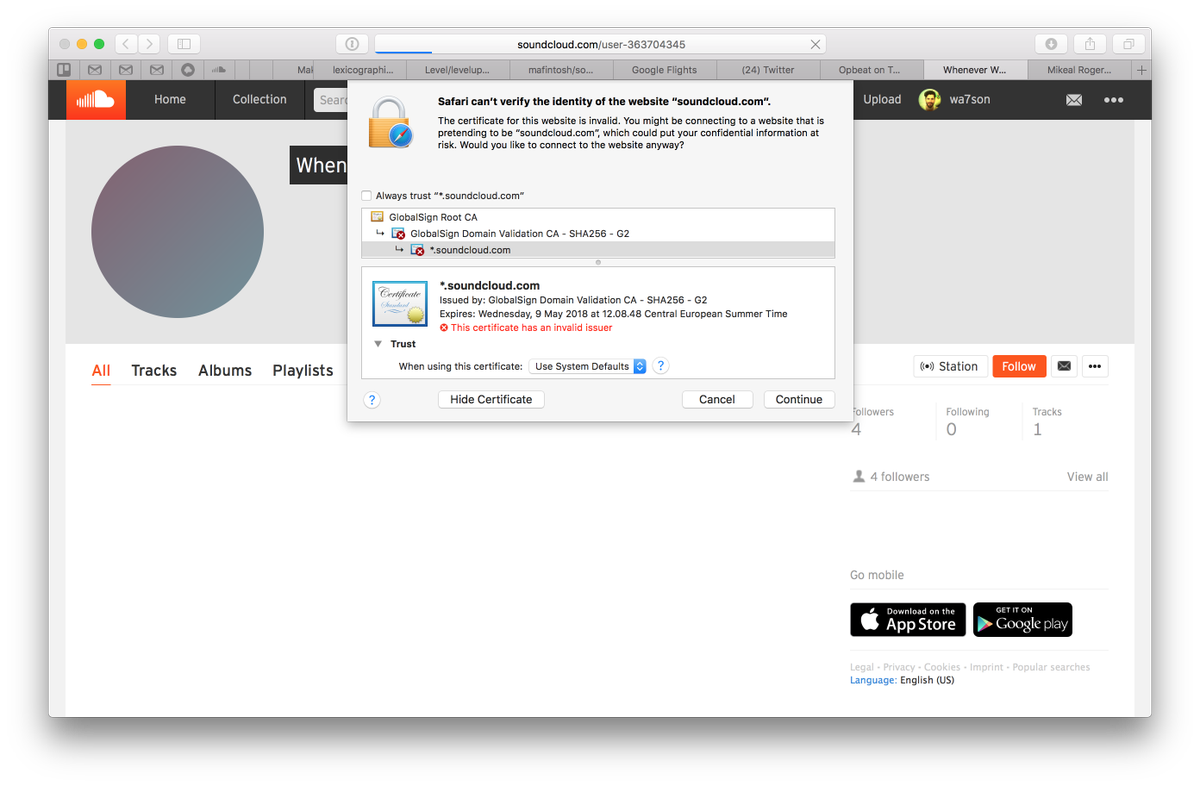Viewport: 1200px width, 786px height.
Task: Toggle Safari's sidebar button
Action: click(x=184, y=44)
